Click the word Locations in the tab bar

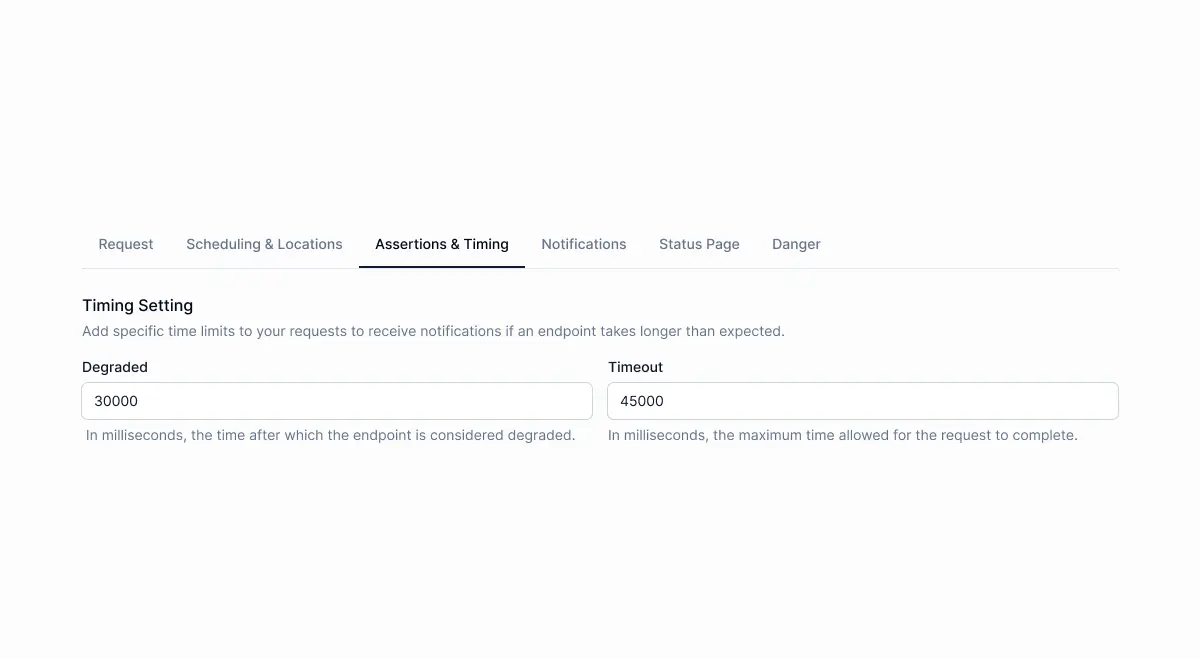[x=310, y=244]
